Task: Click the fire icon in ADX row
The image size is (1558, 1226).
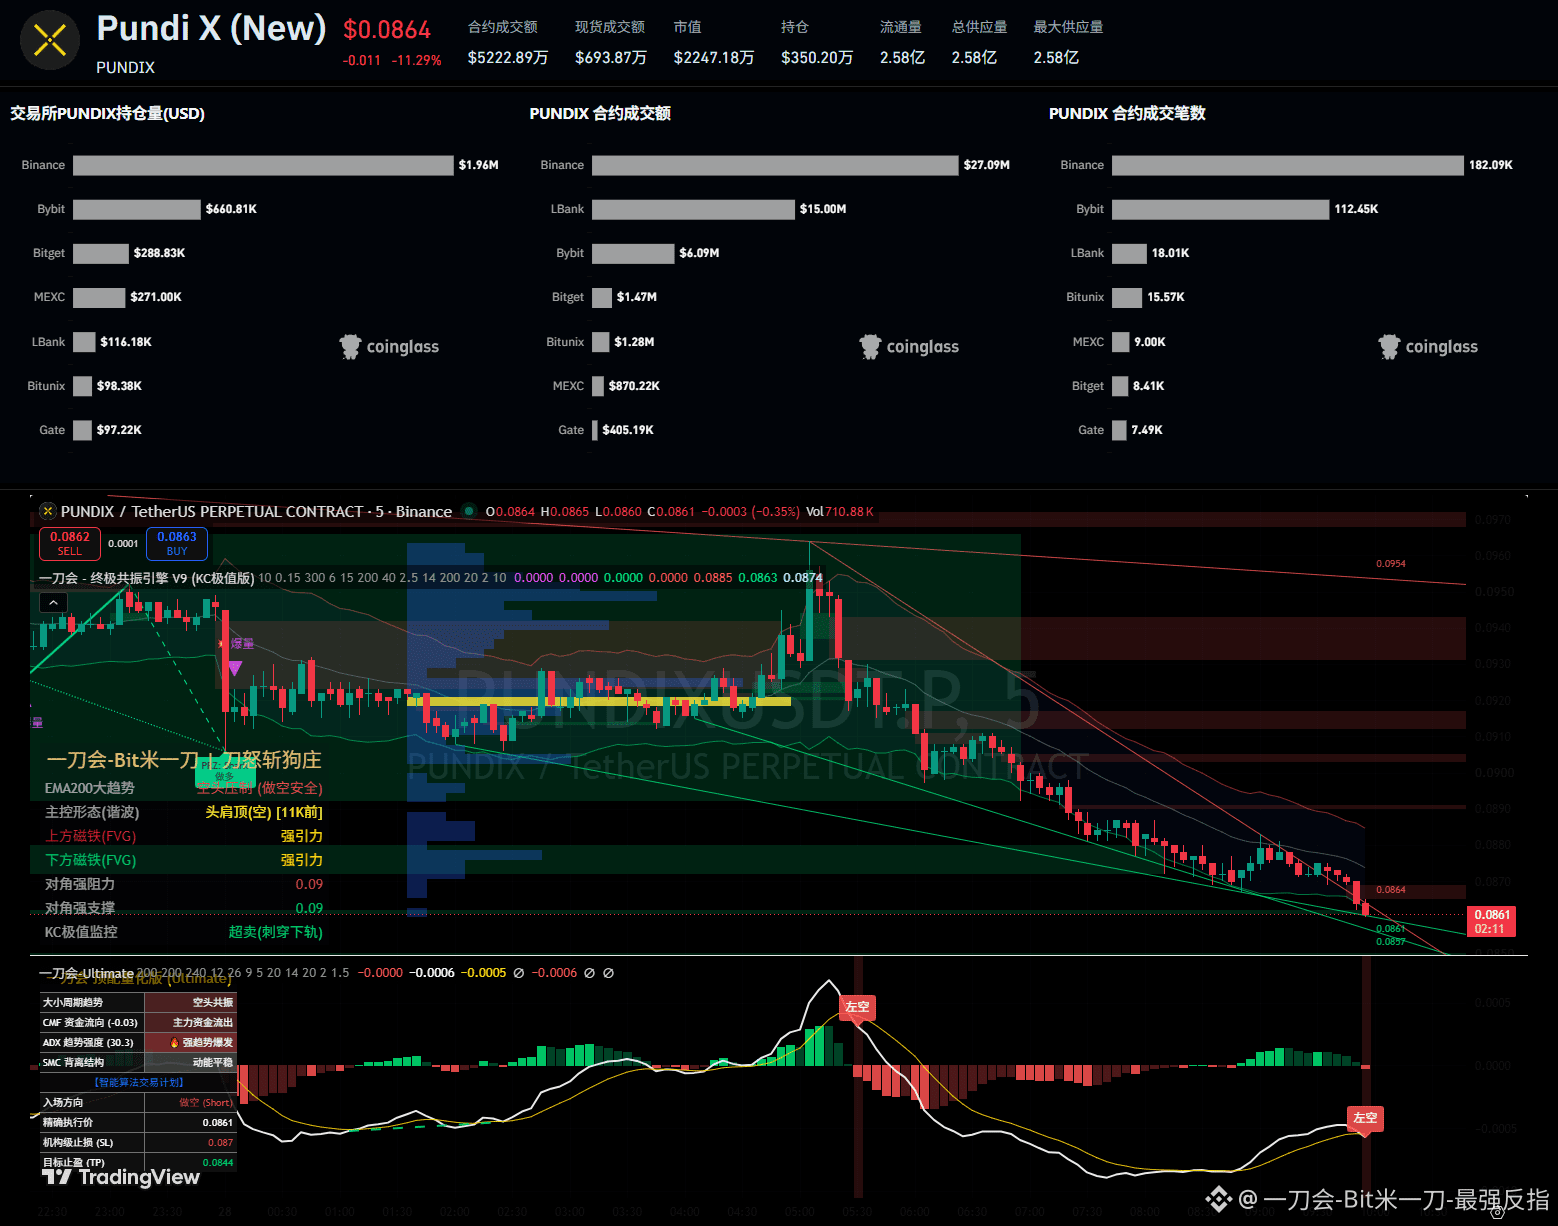Action: coord(175,1043)
